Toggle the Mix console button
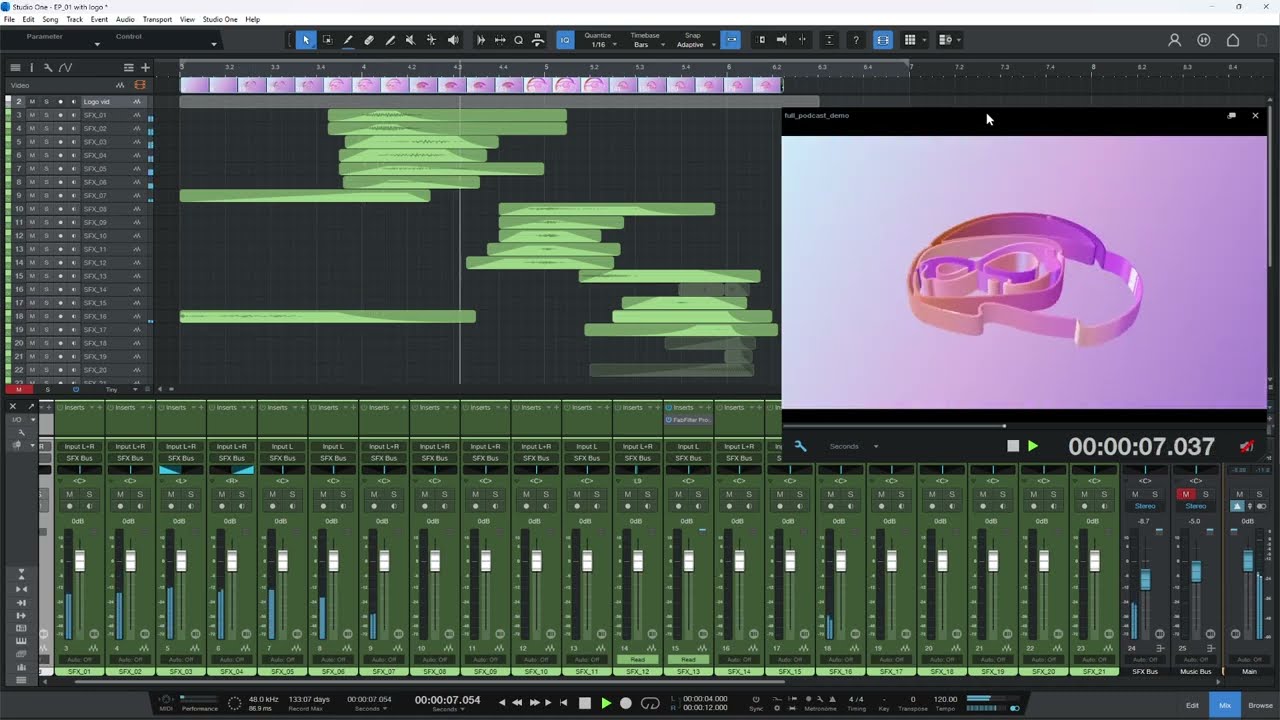 pos(1225,705)
